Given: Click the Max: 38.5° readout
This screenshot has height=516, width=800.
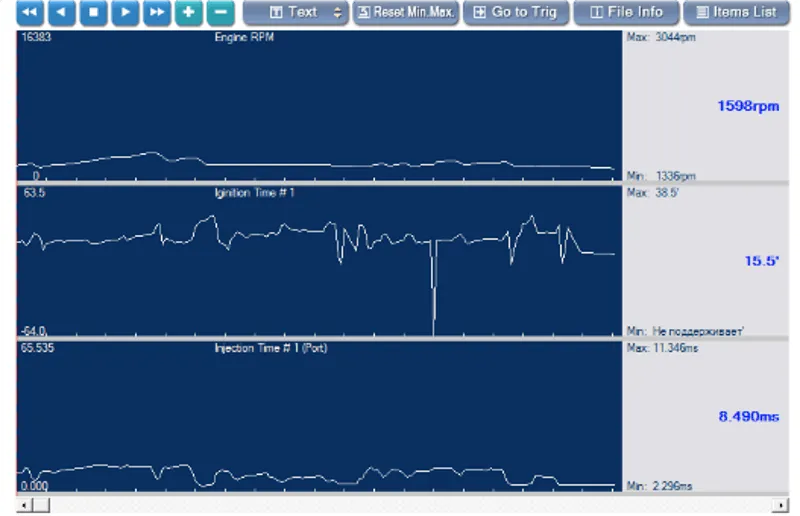Looking at the screenshot, I should click(x=653, y=193).
